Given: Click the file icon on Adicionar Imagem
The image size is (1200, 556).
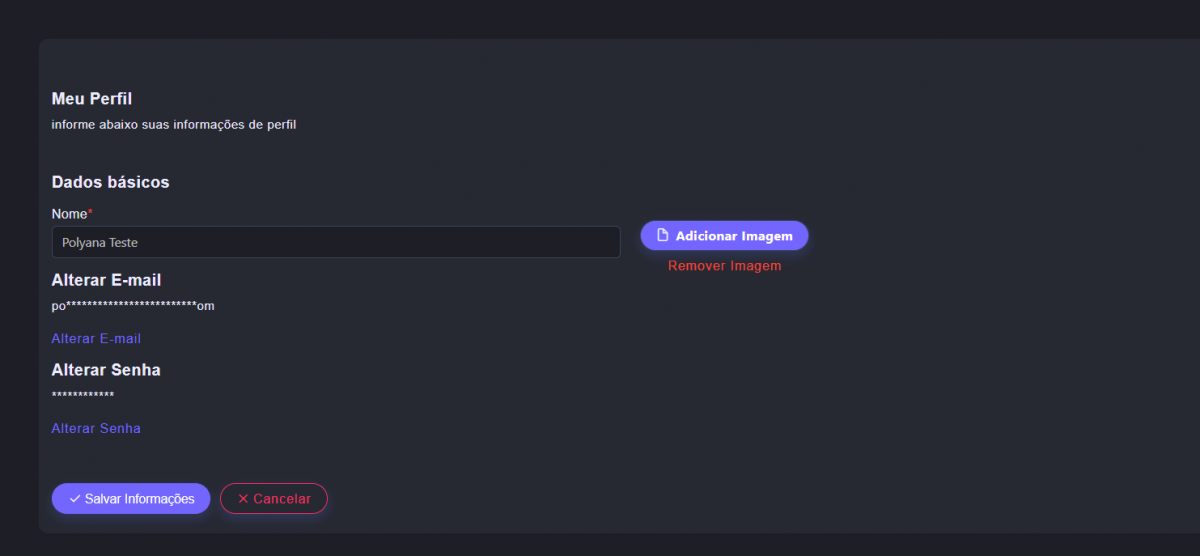Looking at the screenshot, I should [662, 236].
